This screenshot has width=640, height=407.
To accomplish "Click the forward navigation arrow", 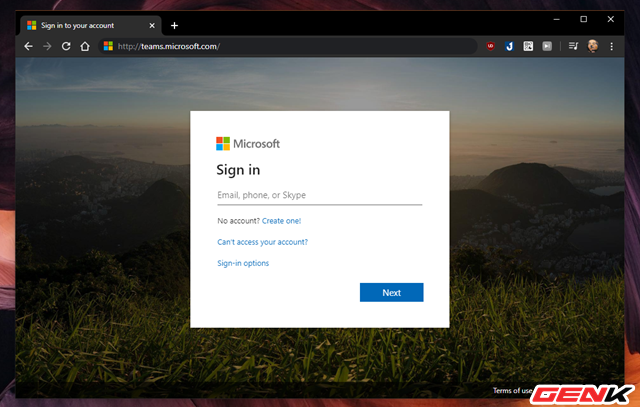I will coord(47,47).
